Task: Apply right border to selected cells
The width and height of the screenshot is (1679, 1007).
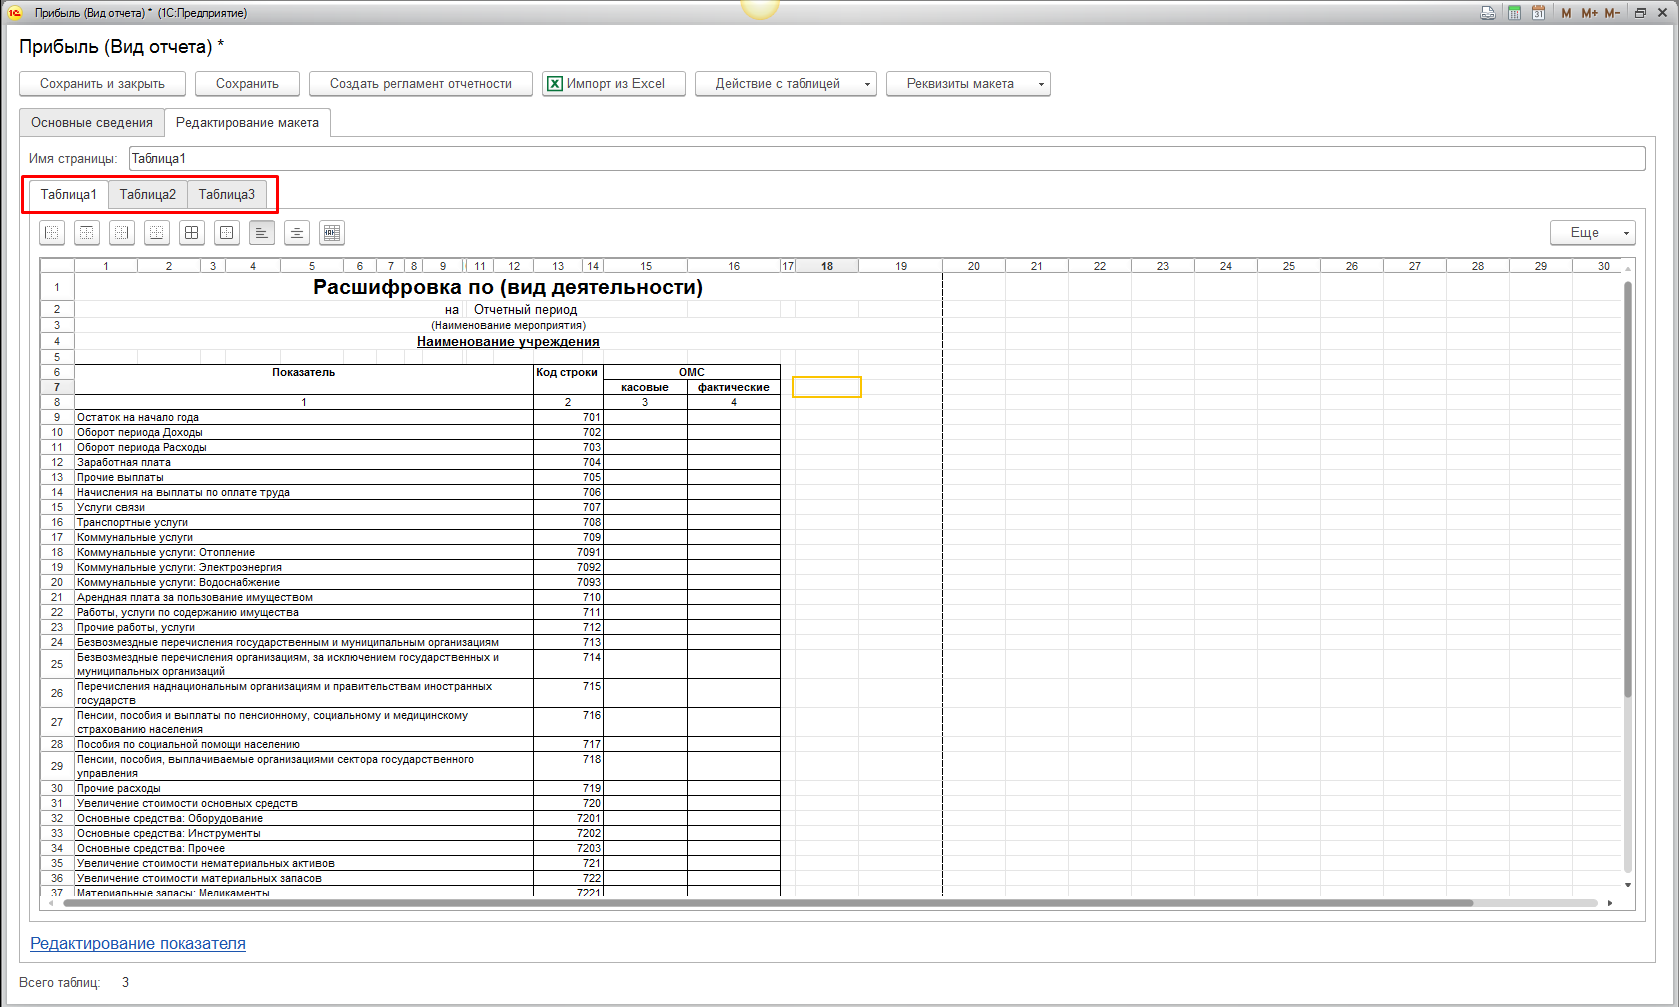Action: (x=122, y=233)
